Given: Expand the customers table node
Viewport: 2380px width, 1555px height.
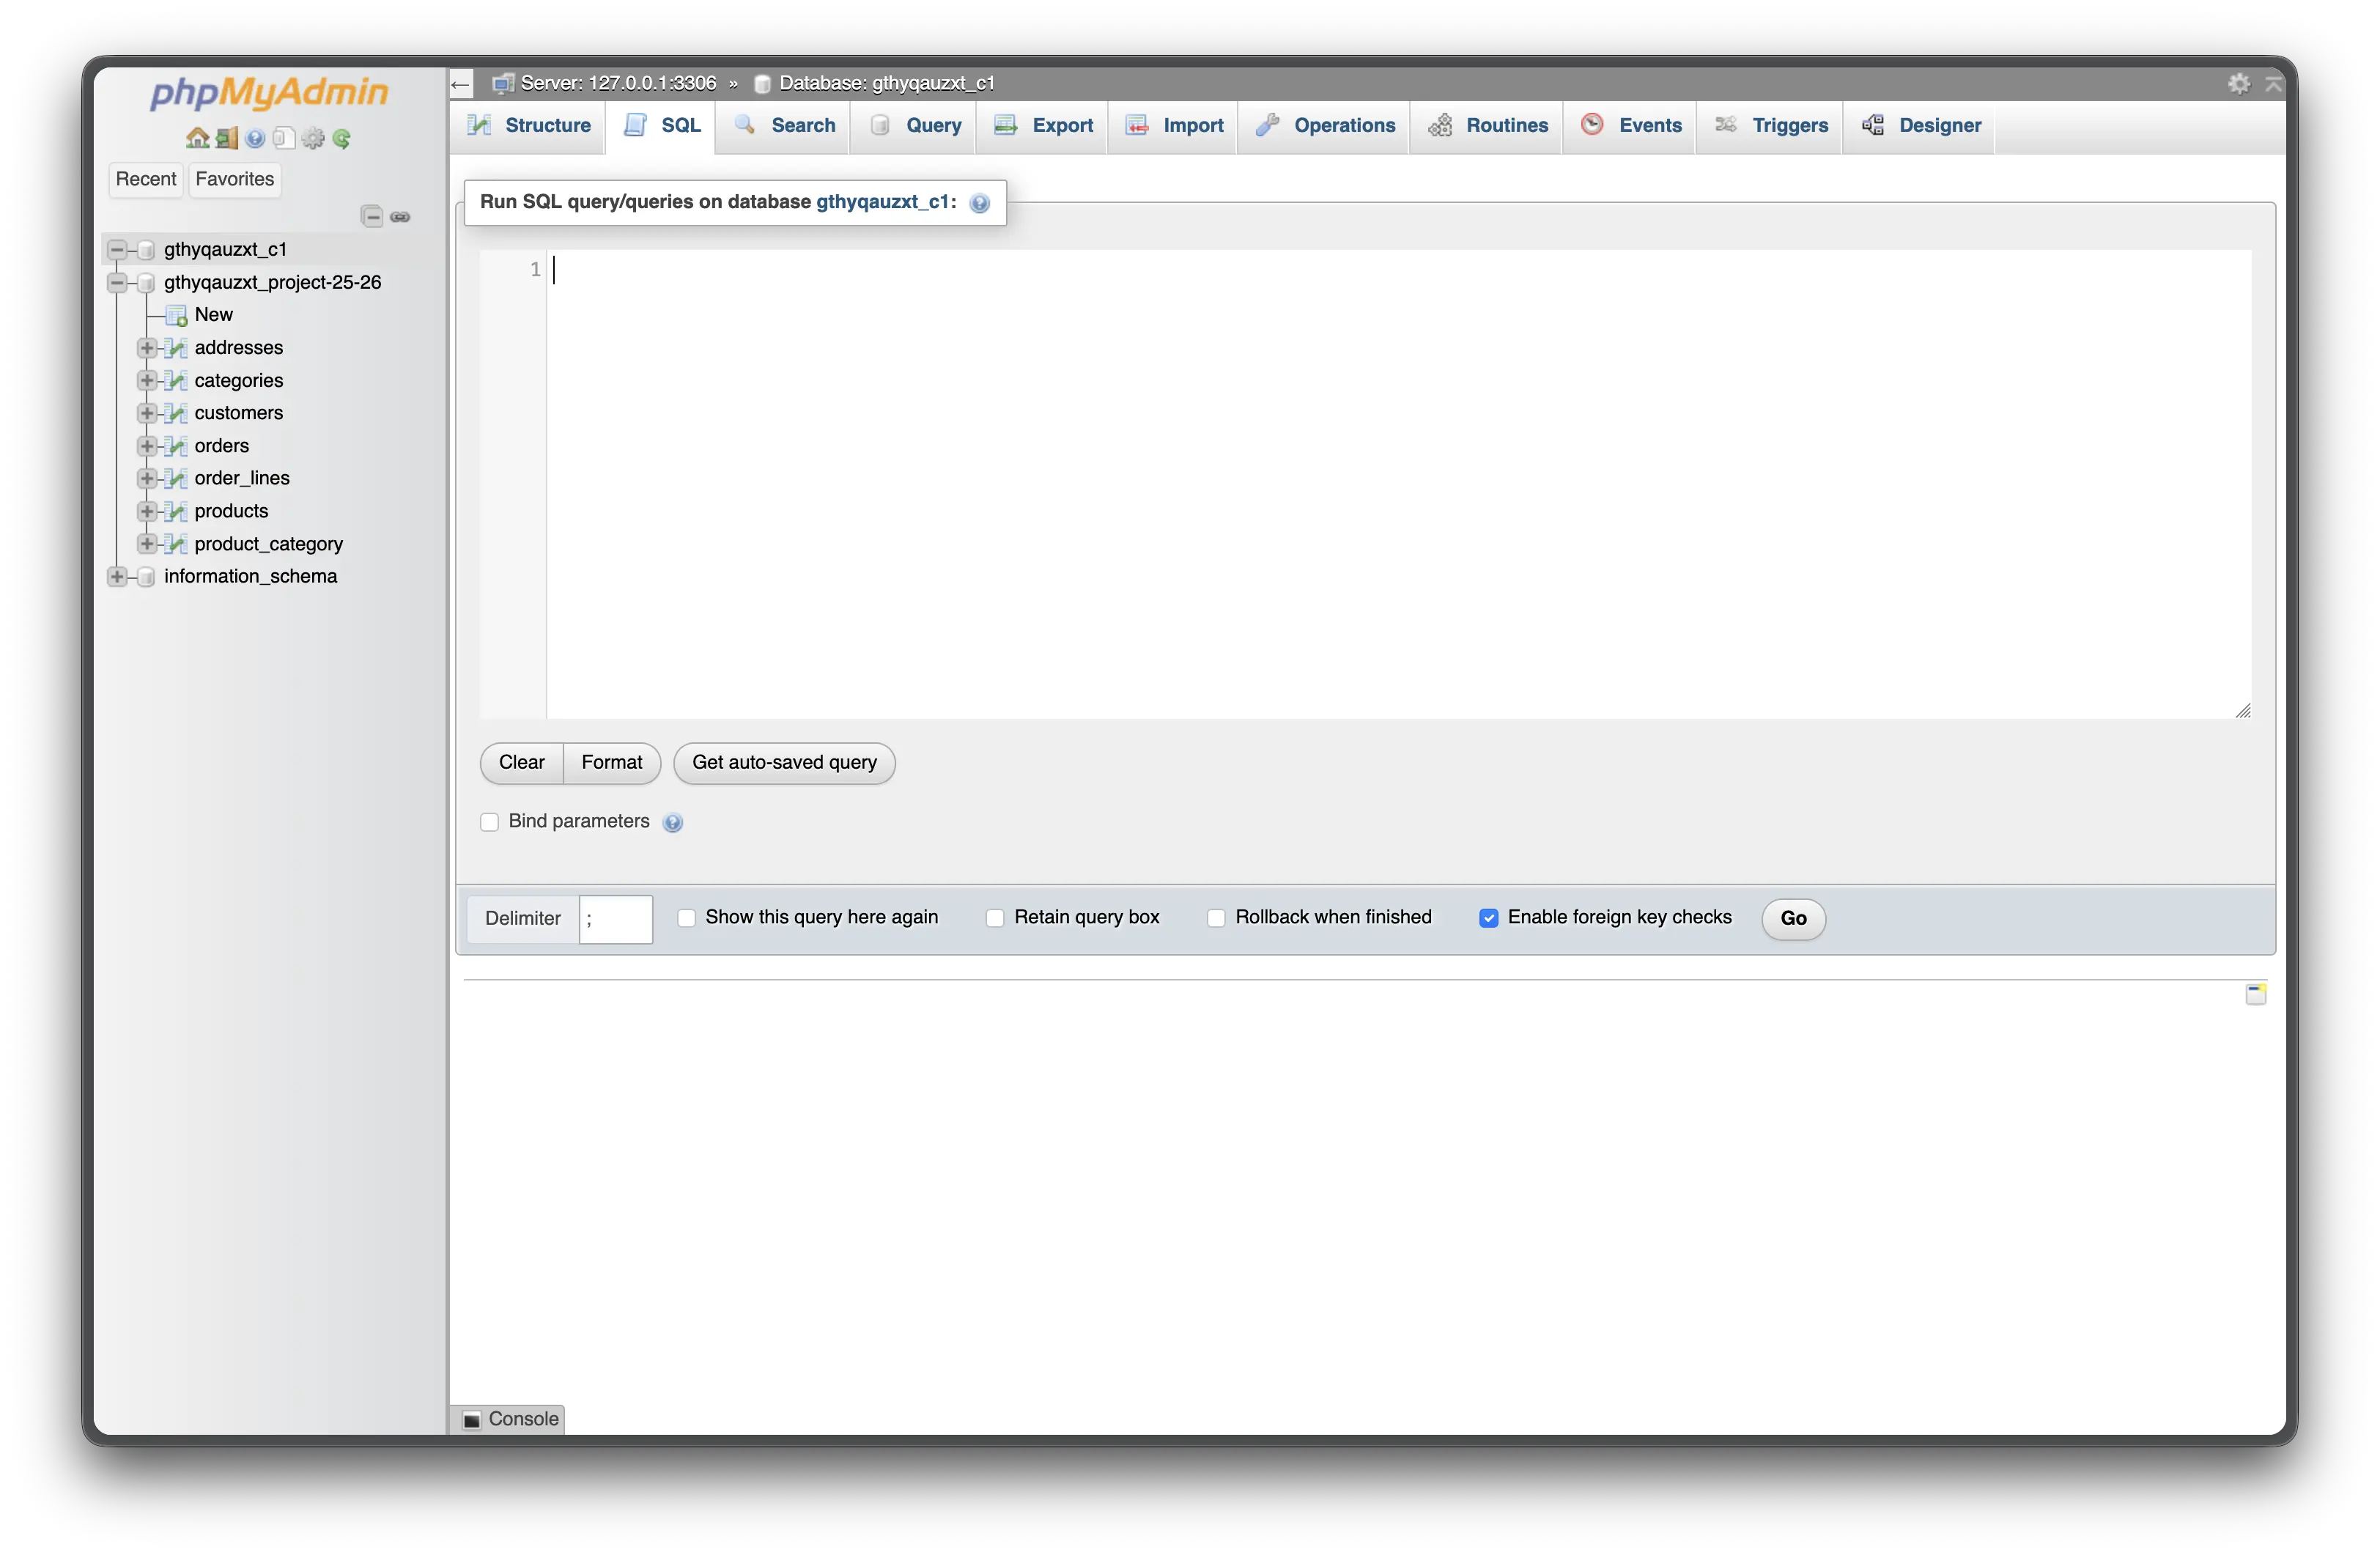Looking at the screenshot, I should [147, 413].
